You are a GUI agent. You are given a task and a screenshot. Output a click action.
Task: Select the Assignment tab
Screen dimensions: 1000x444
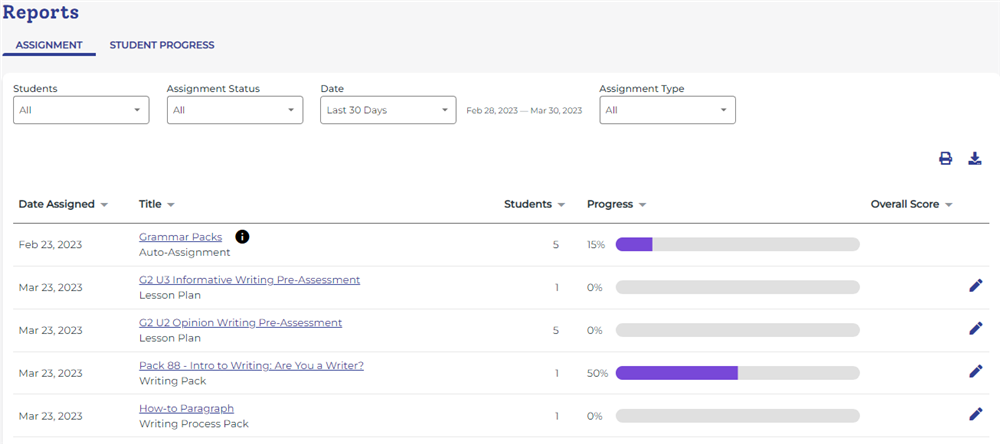49,45
